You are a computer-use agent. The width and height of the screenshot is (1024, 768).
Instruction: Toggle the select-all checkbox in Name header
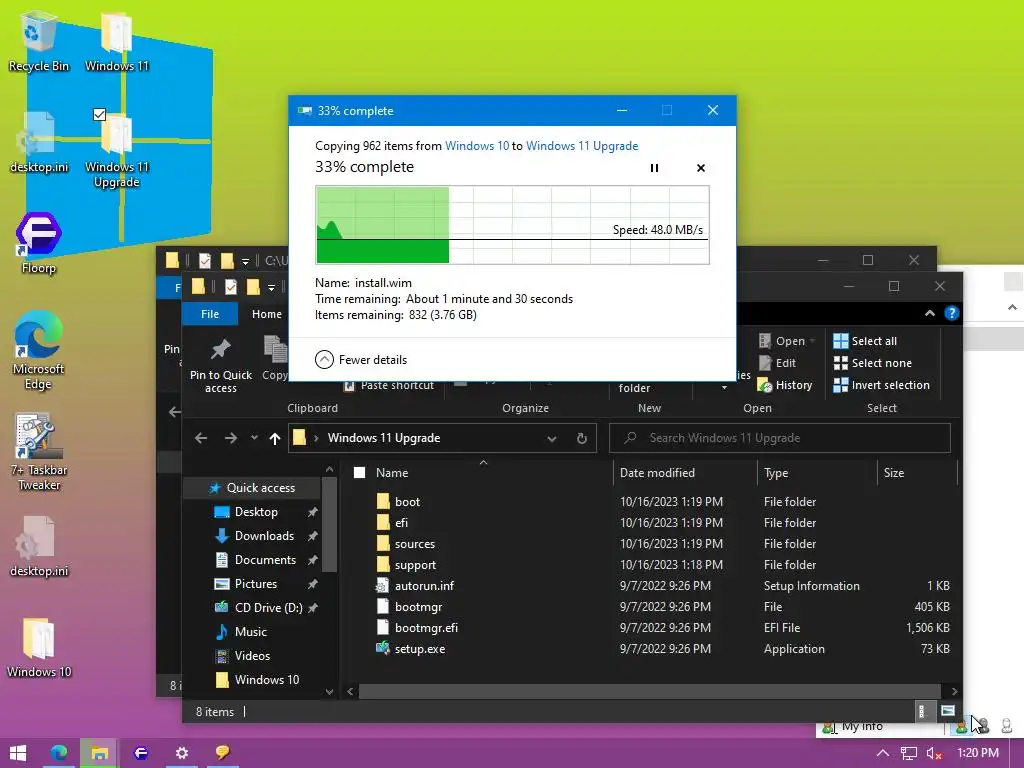359,473
